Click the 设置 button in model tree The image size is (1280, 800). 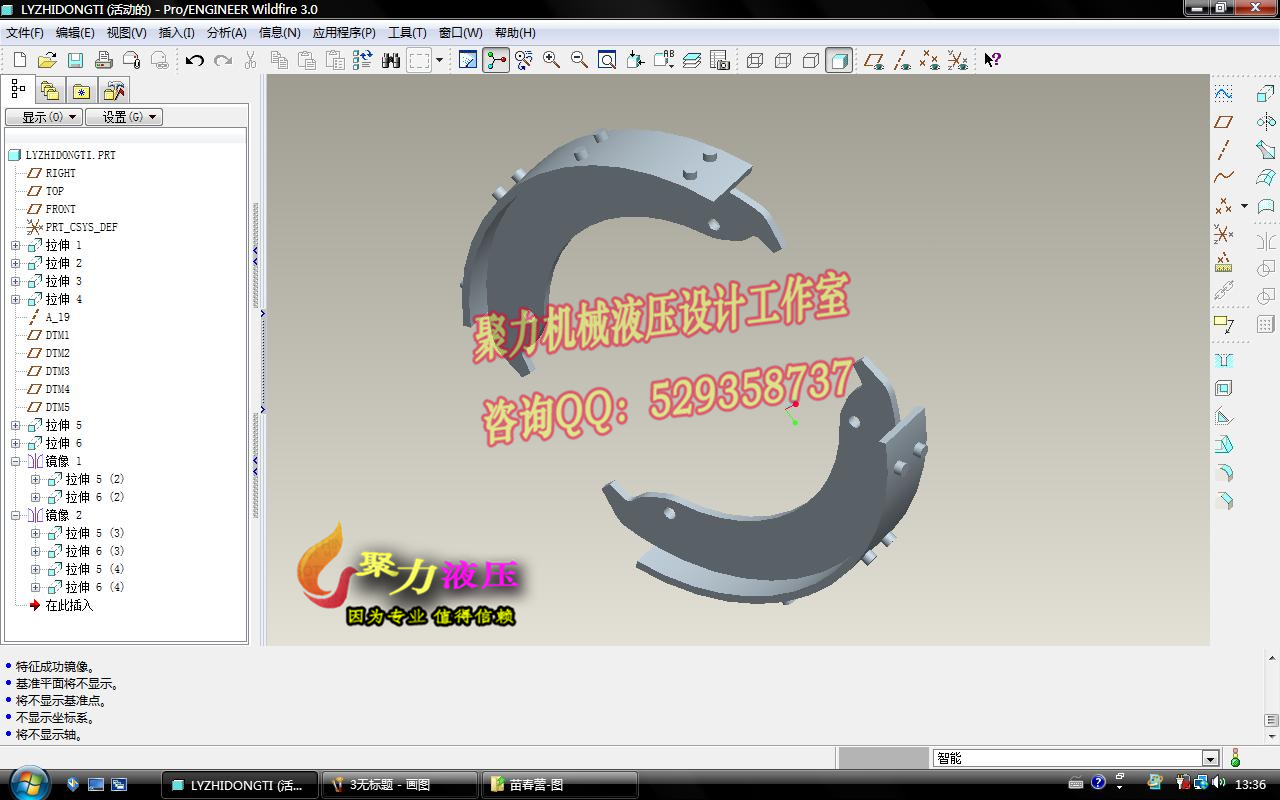coord(123,117)
